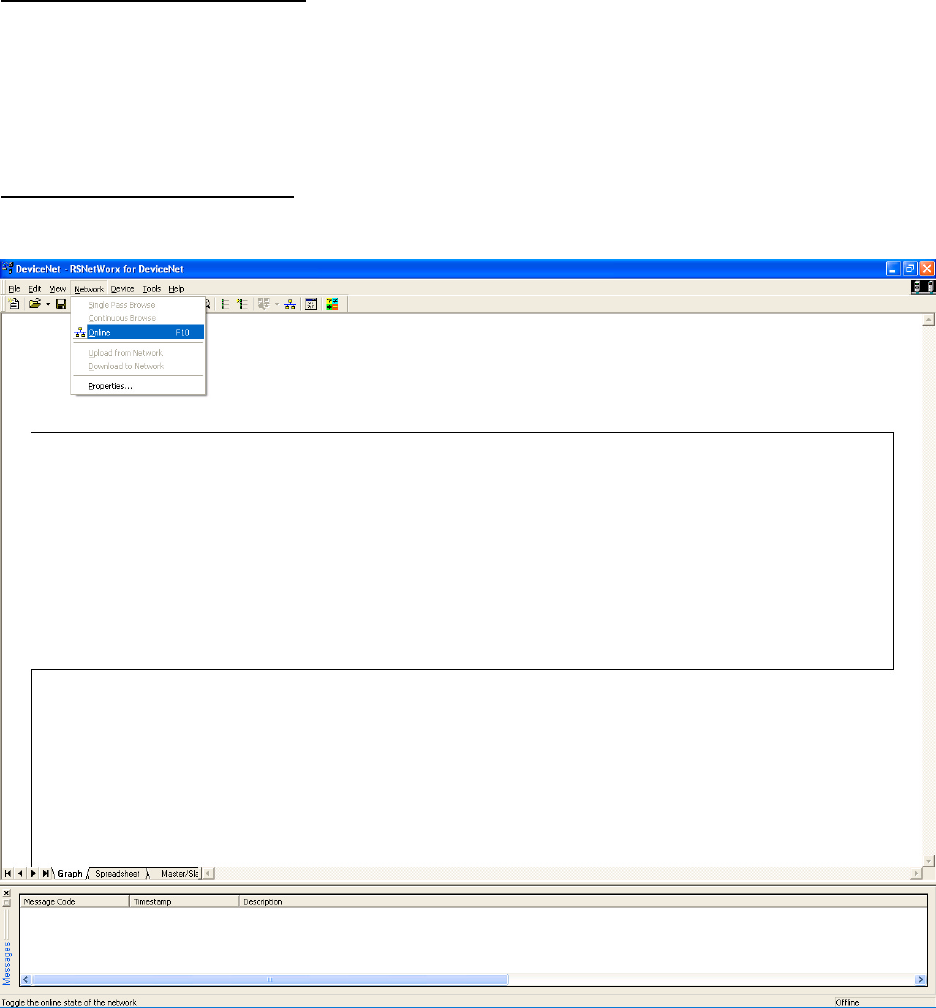Screen dimensions: 936x1008
Task: Click the devices icon at menu bar right
Action: click(922, 287)
